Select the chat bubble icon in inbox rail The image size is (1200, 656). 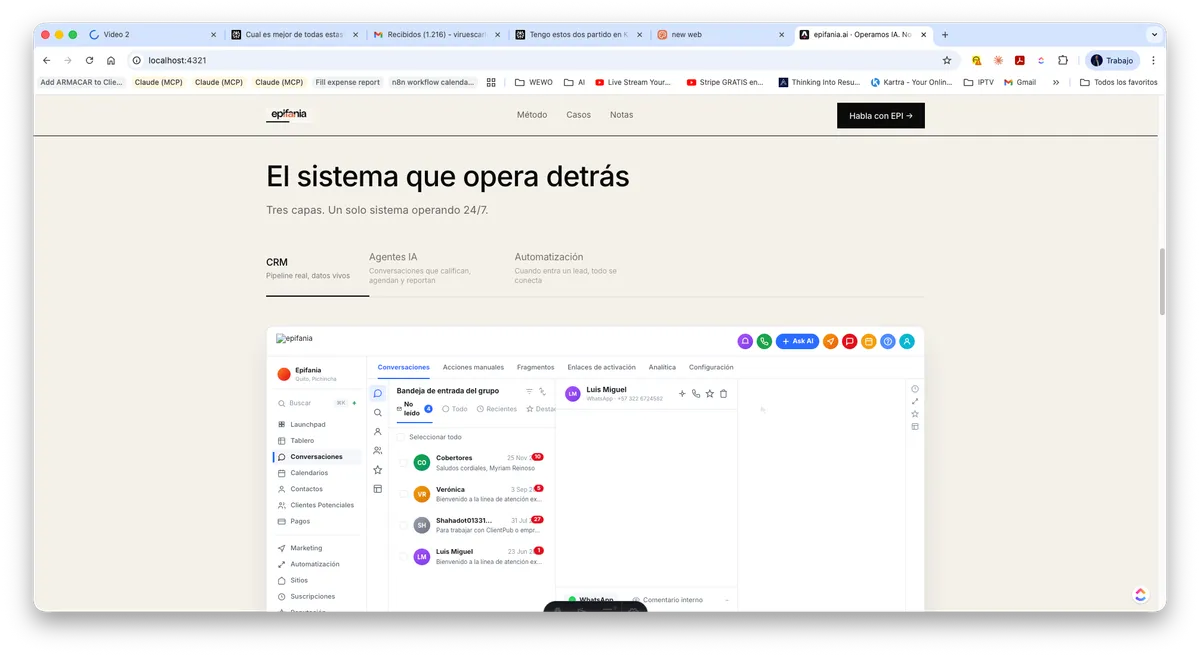(377, 394)
